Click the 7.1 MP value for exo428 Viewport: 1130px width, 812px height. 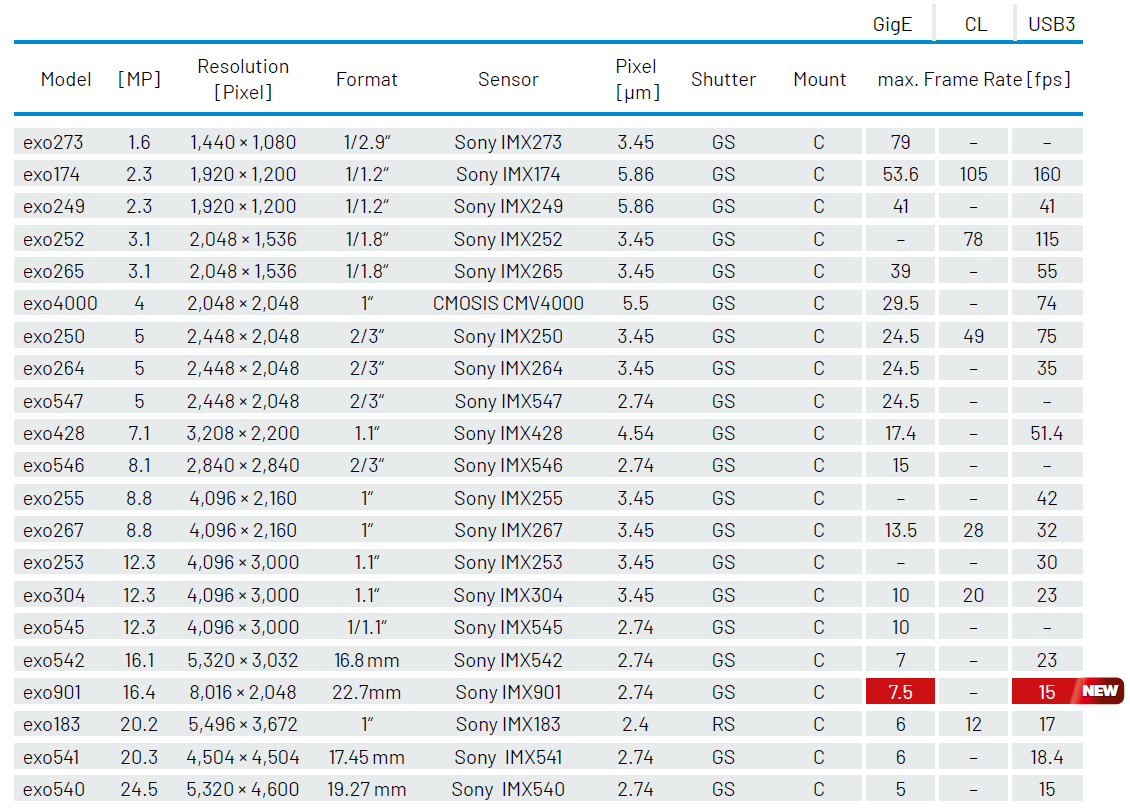click(139, 433)
